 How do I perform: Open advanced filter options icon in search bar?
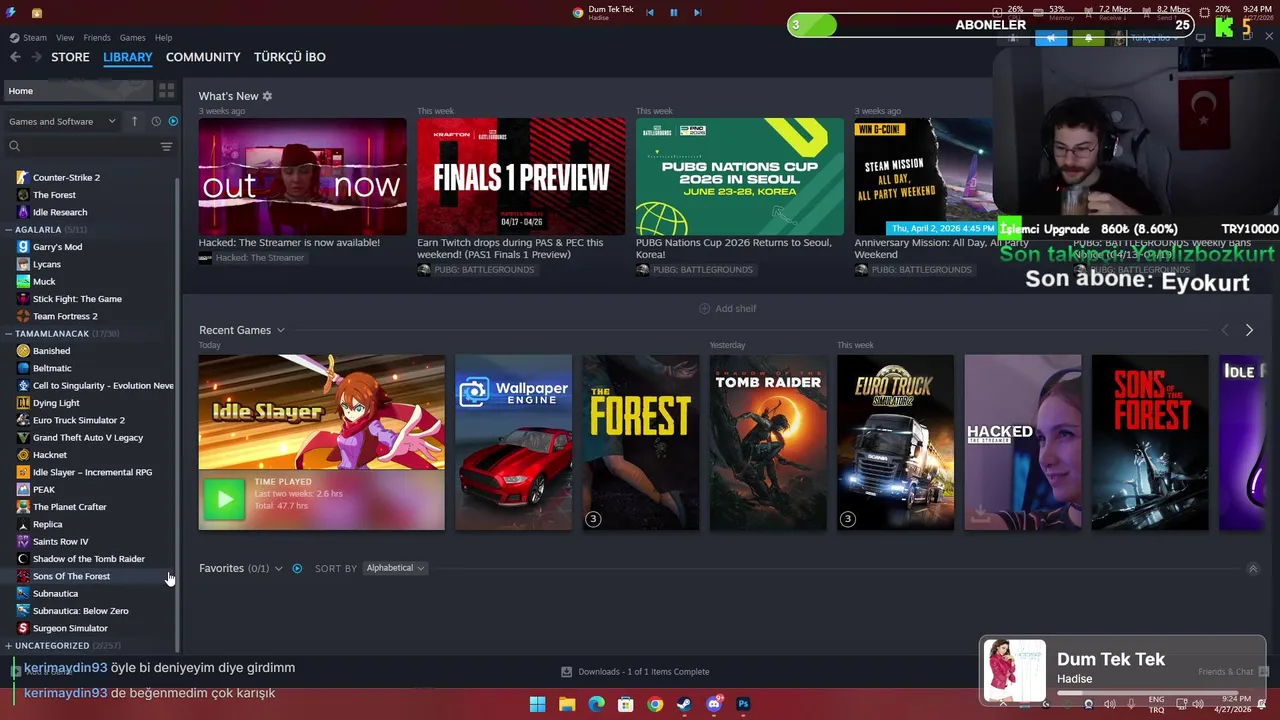click(x=166, y=146)
